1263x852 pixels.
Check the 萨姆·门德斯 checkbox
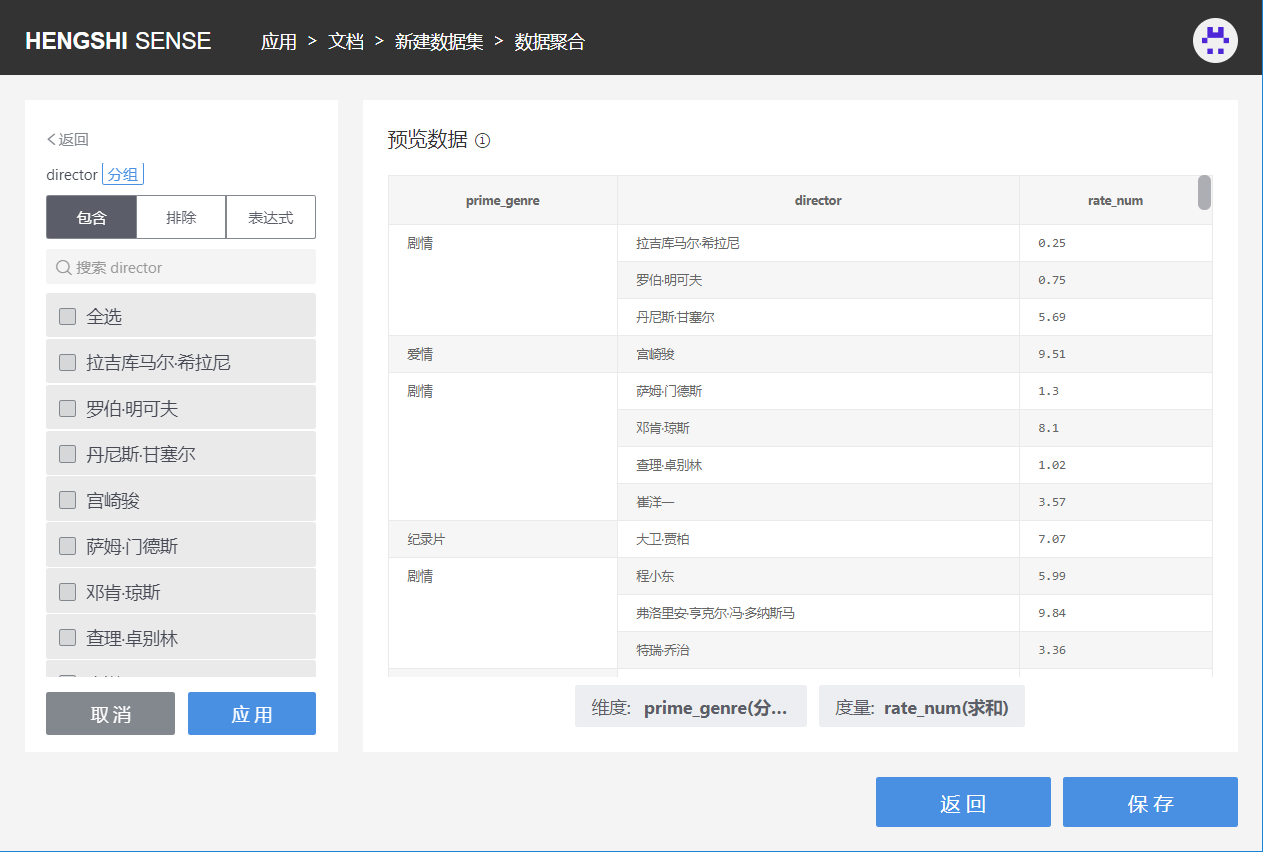coord(67,546)
